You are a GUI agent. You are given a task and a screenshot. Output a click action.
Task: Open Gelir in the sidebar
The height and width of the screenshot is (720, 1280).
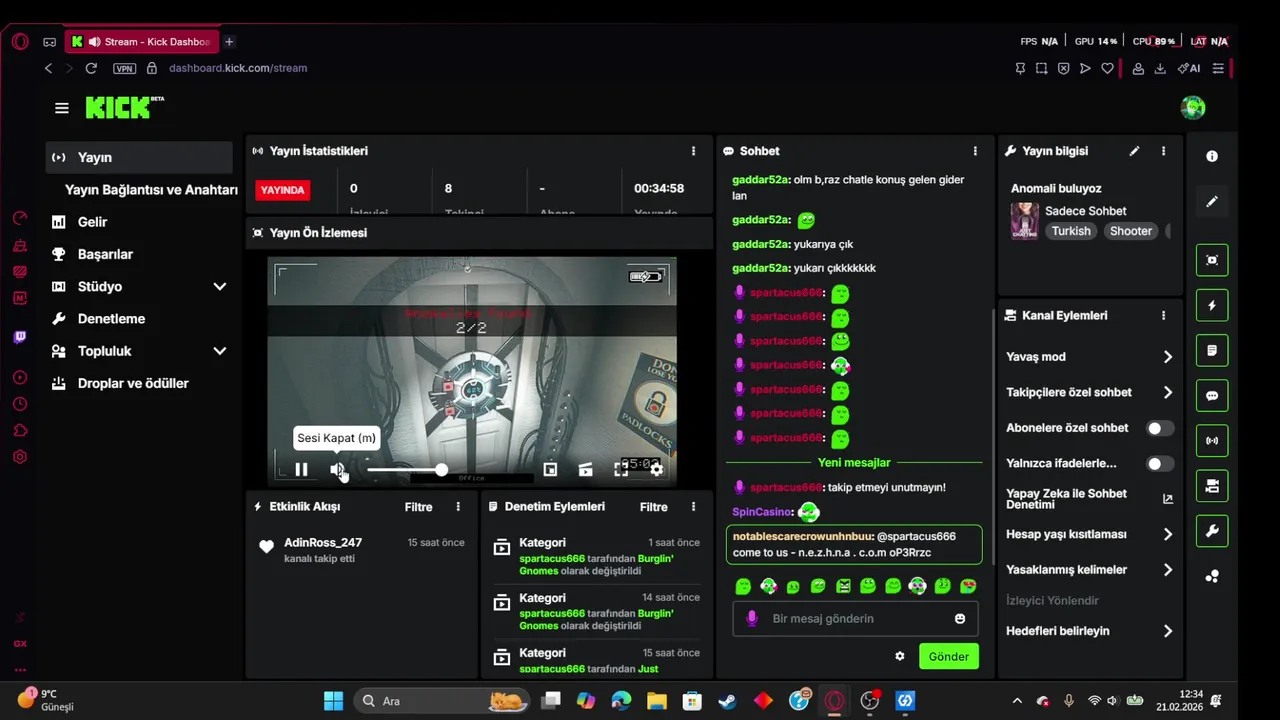click(x=92, y=222)
